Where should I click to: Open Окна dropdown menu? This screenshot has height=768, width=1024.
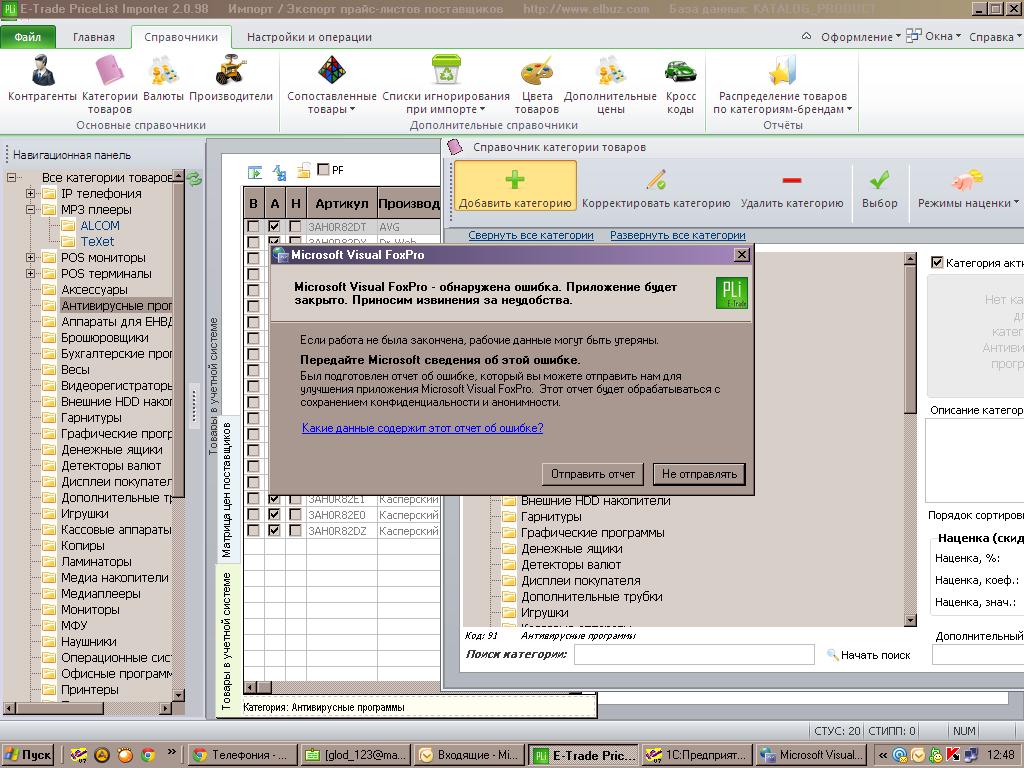pyautogui.click(x=933, y=36)
